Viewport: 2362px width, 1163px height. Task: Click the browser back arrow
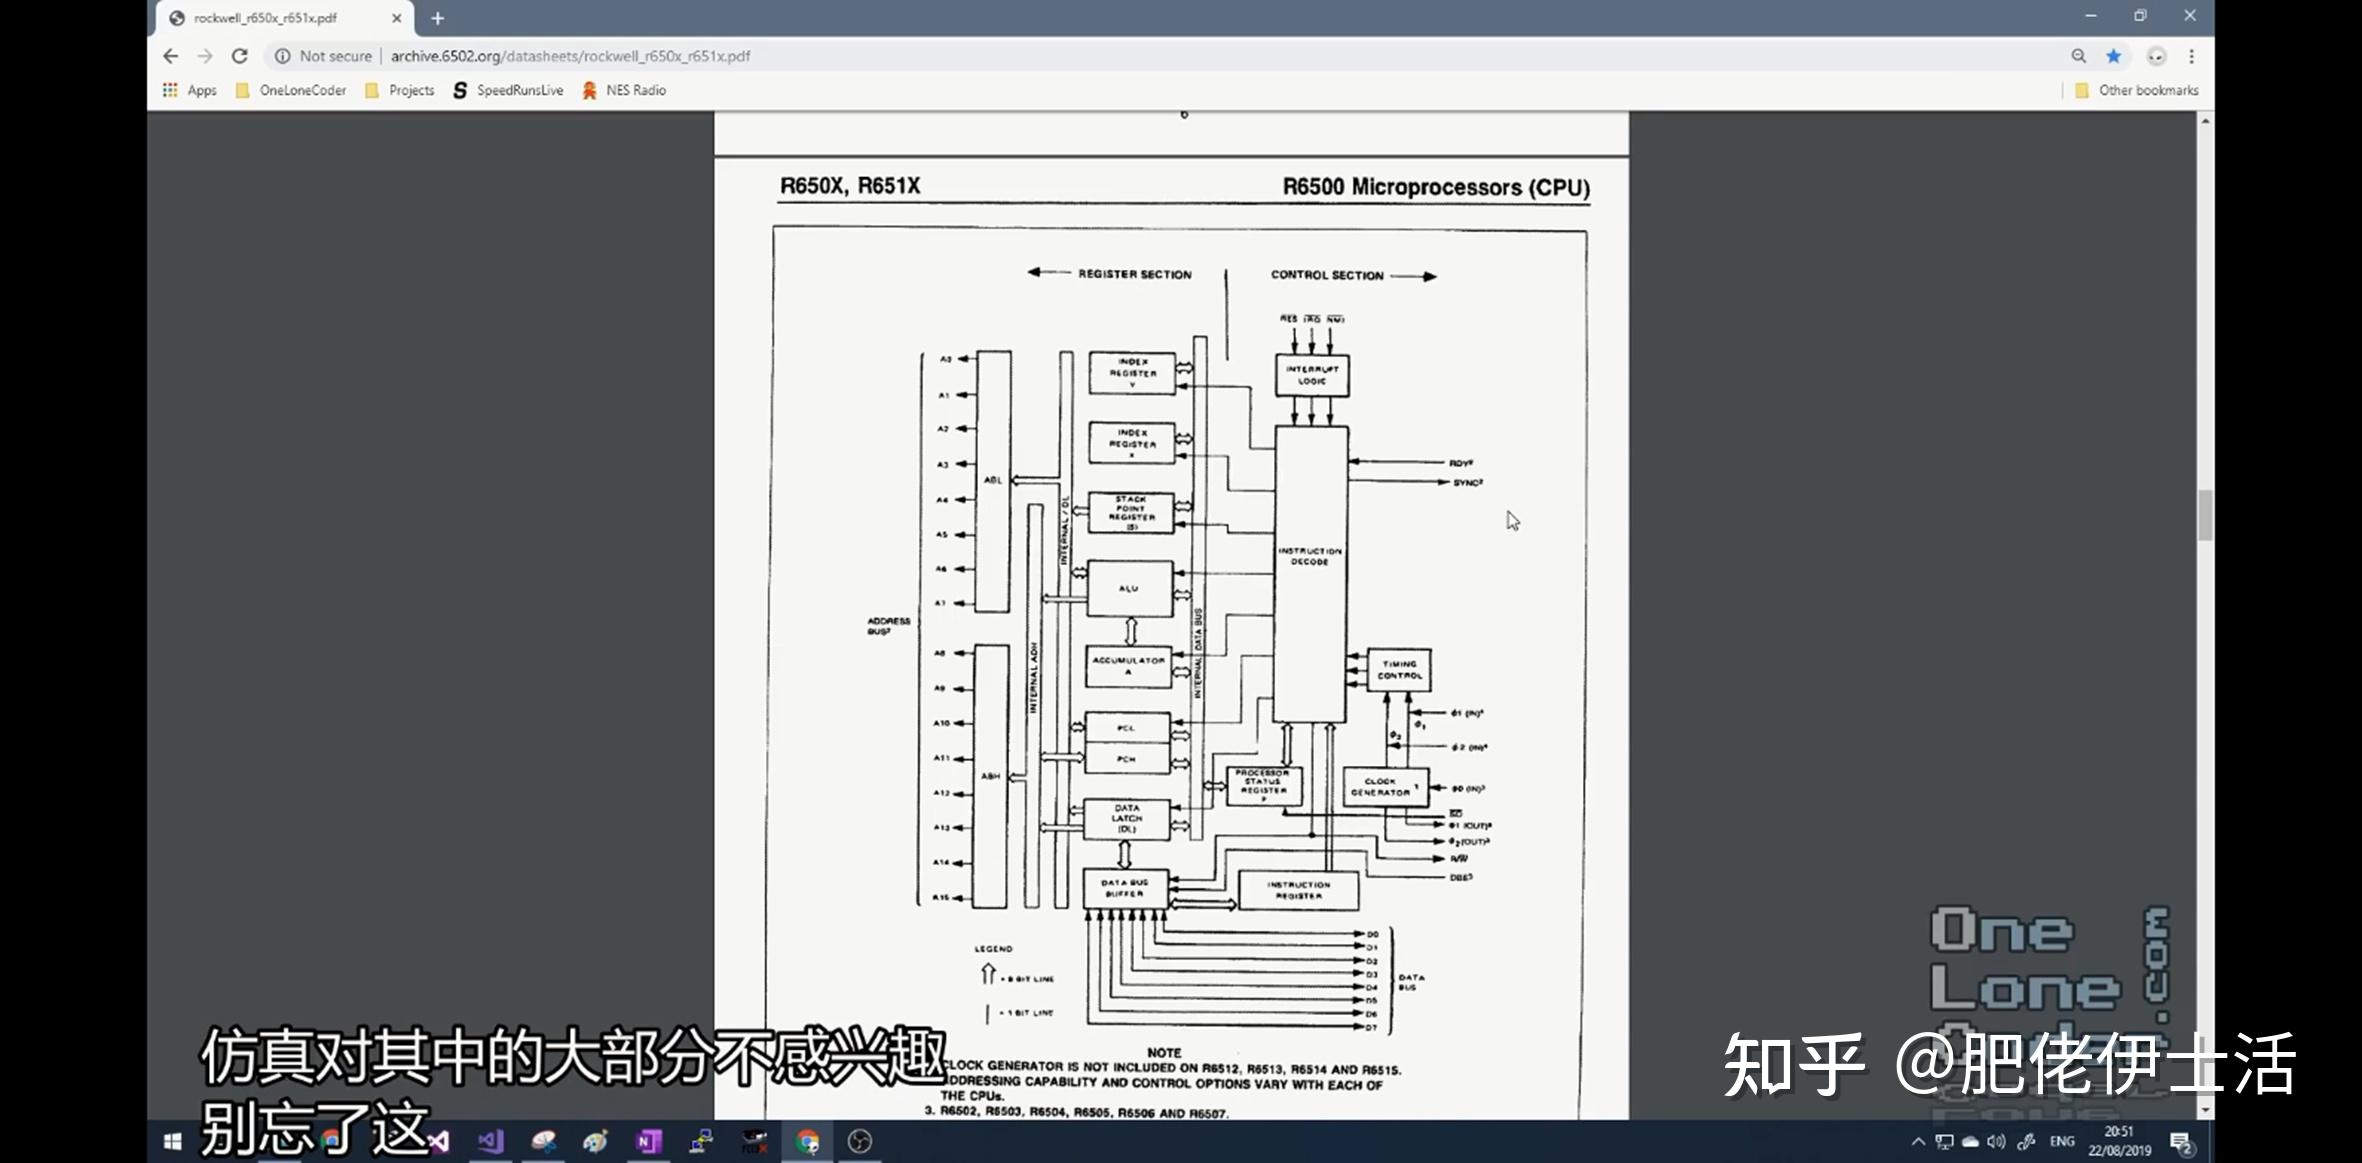[171, 56]
